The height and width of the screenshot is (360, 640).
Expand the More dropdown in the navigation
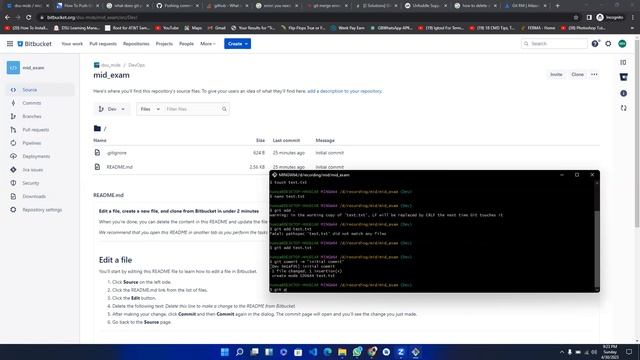(208, 44)
